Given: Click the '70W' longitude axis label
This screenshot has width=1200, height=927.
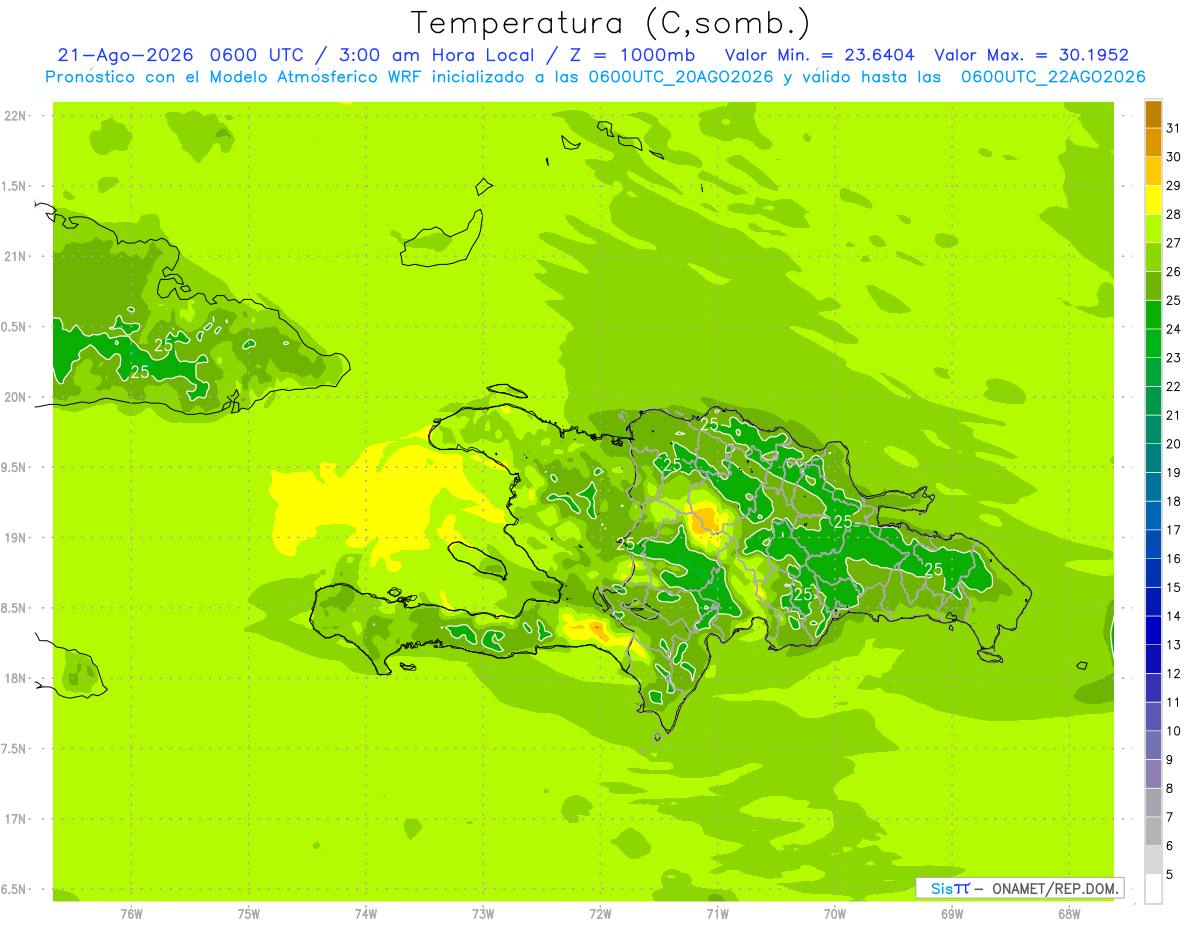Looking at the screenshot, I should (x=835, y=914).
